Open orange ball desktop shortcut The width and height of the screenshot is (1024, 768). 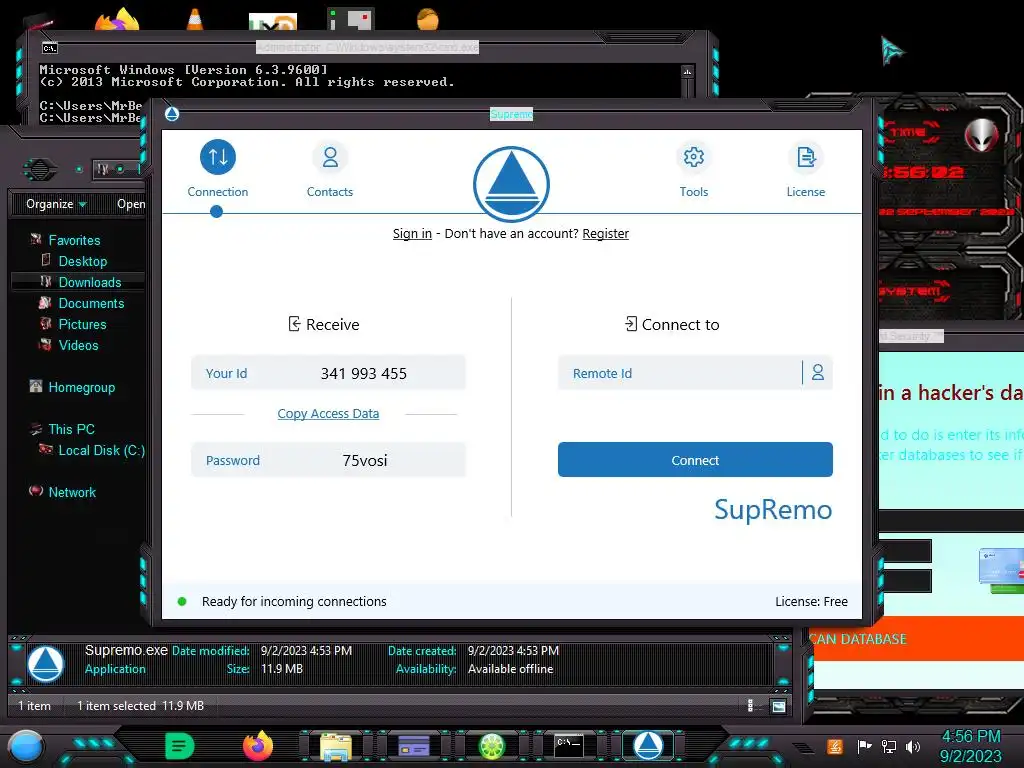428,18
